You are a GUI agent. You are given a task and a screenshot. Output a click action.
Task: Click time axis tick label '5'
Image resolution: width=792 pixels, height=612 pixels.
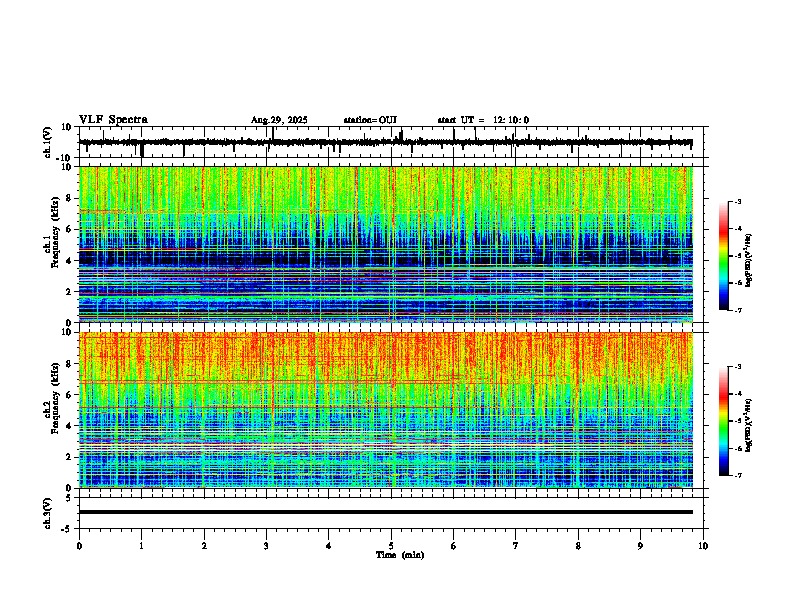click(x=391, y=546)
